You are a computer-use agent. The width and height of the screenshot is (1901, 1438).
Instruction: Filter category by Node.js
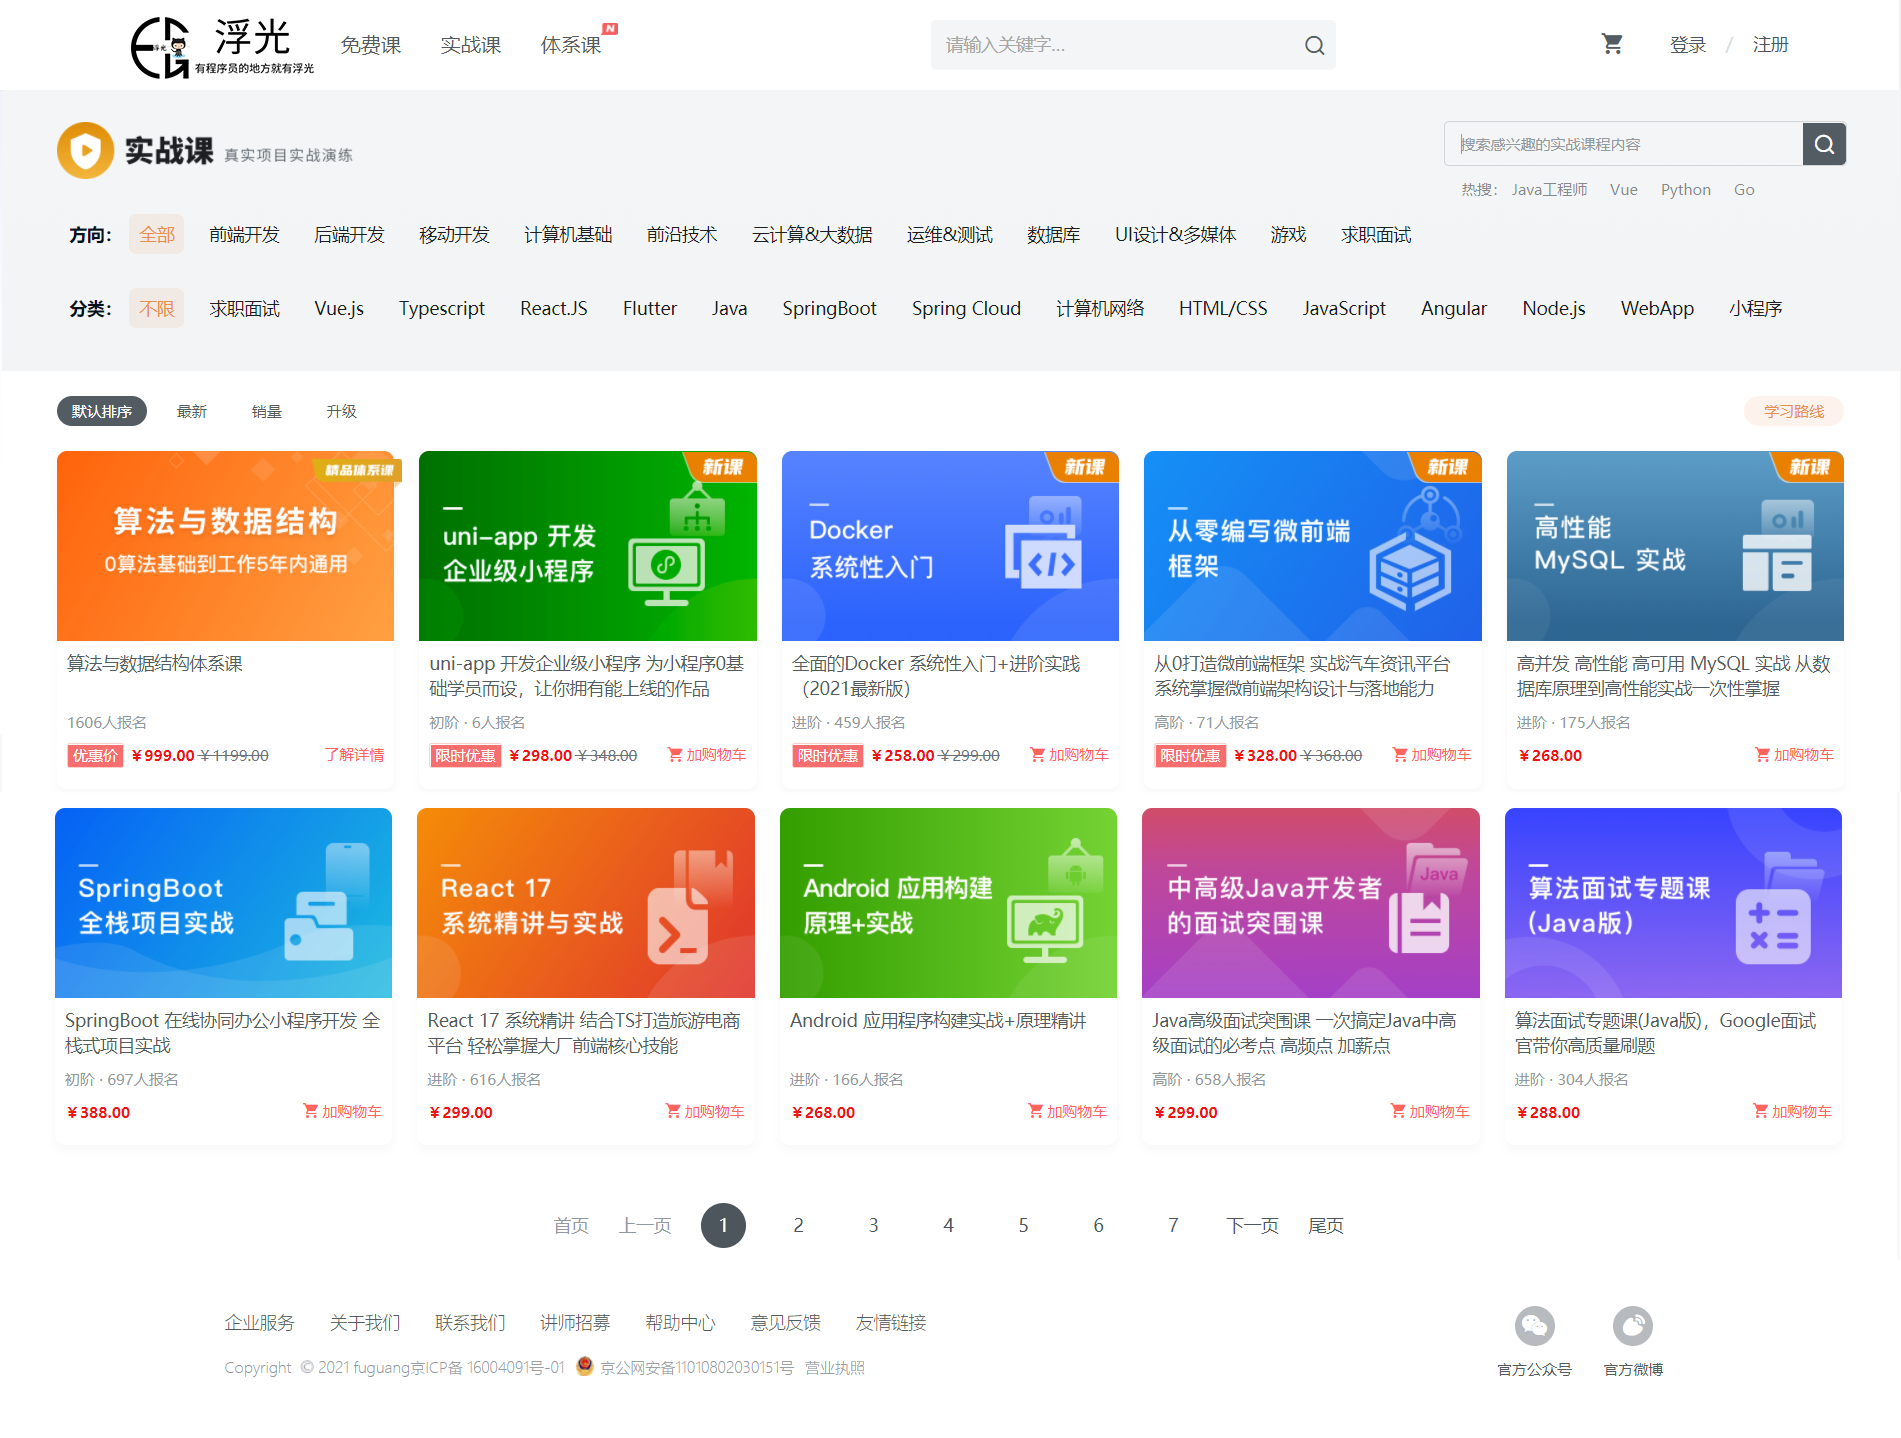point(1553,309)
